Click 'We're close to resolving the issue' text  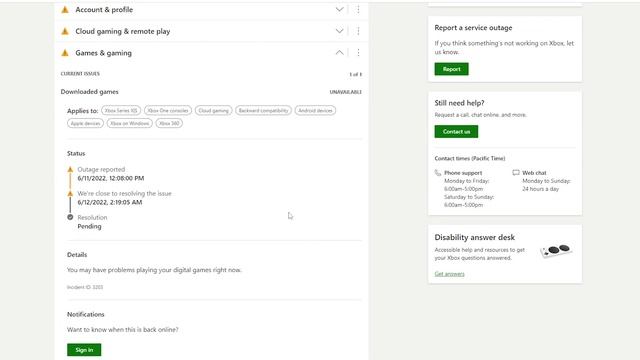pyautogui.click(x=124, y=193)
